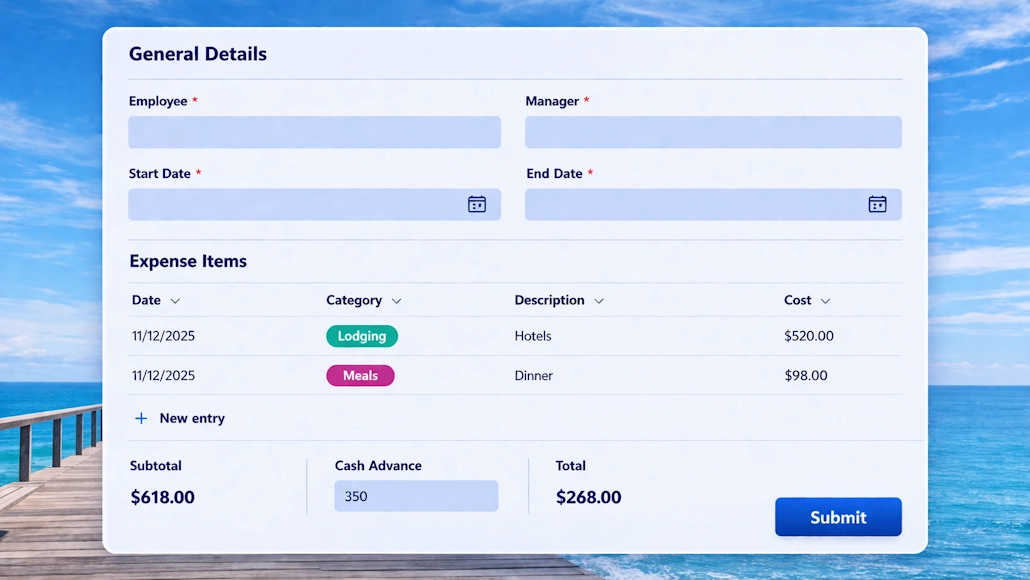Click the Expense Items section heading

coord(188,261)
